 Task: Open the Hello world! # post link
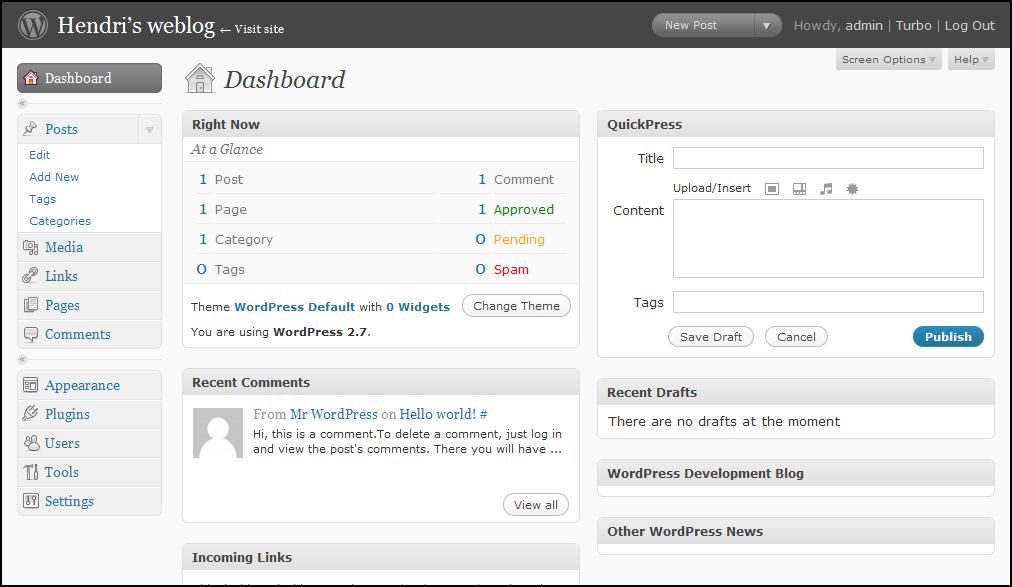443,414
